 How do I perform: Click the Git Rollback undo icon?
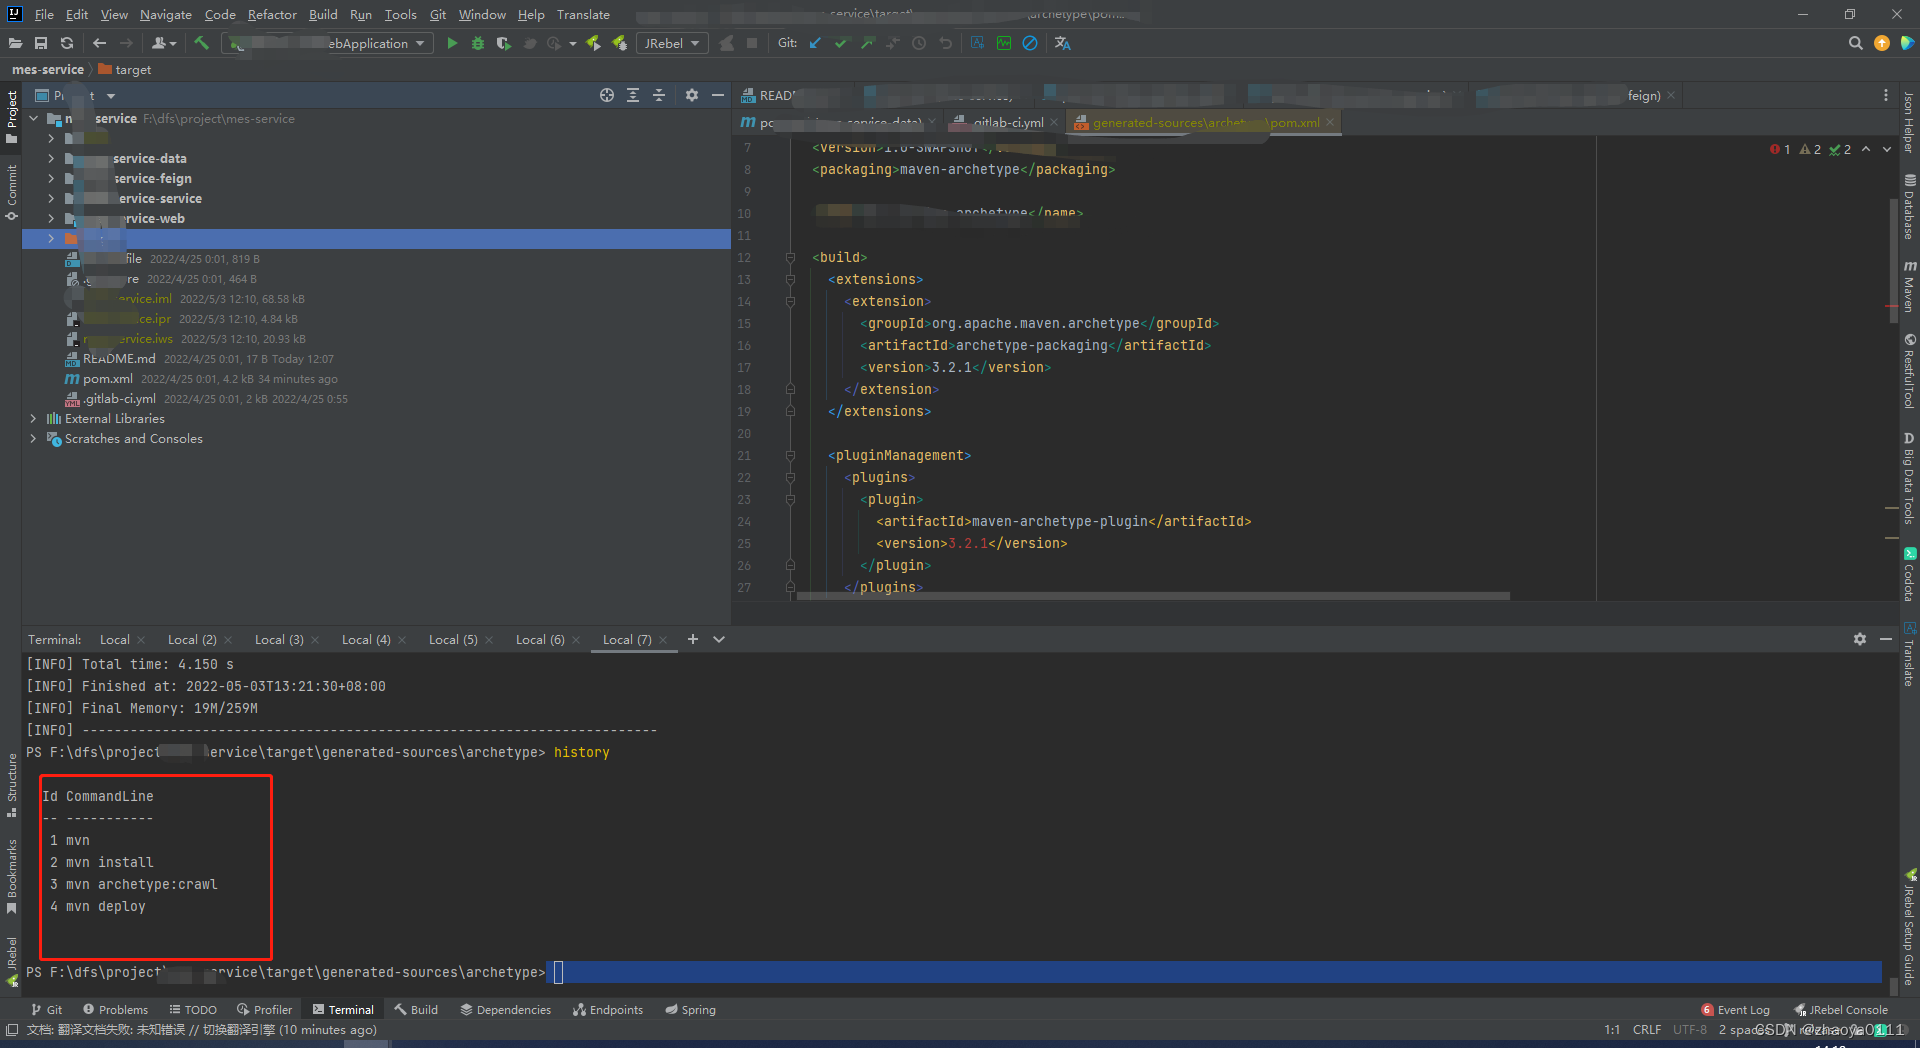945,43
